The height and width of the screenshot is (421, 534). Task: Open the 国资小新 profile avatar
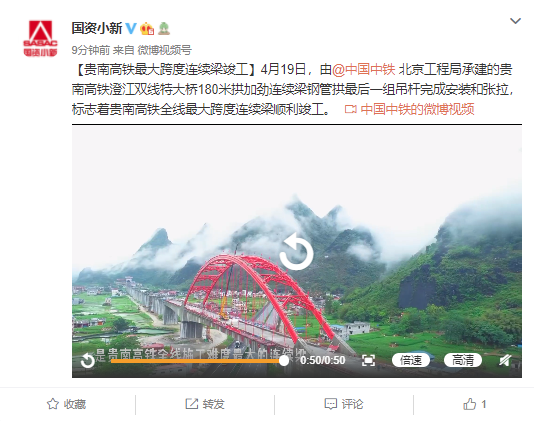pos(40,38)
